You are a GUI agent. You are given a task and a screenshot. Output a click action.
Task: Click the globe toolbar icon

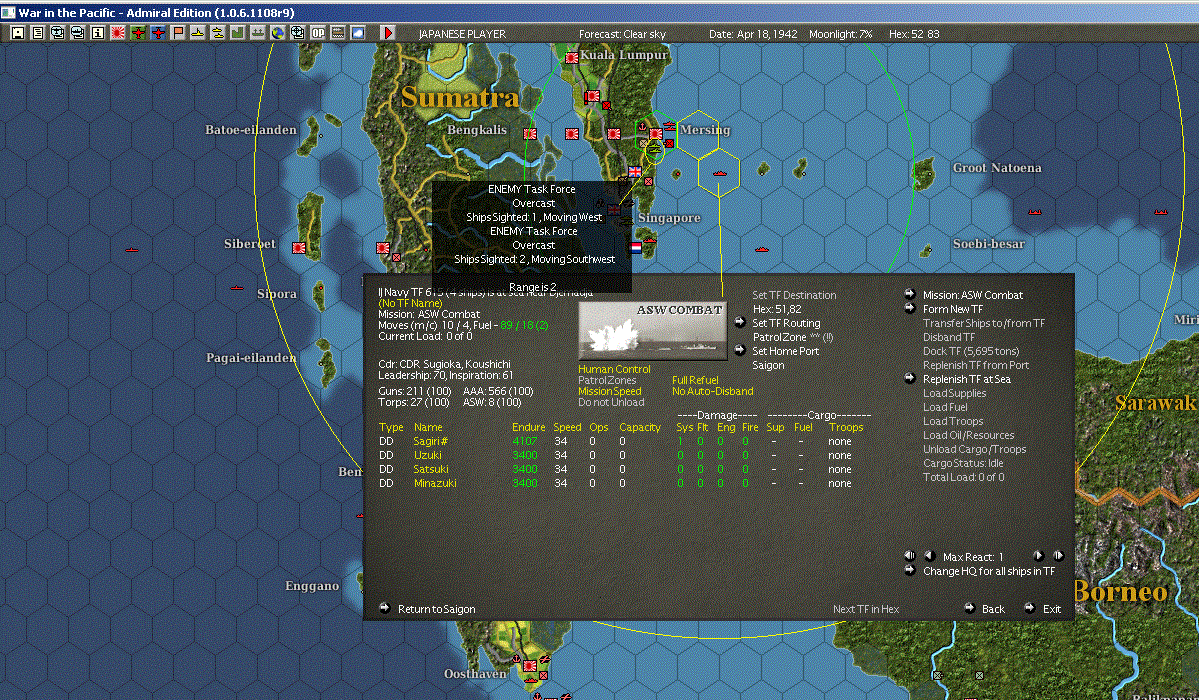tap(278, 33)
